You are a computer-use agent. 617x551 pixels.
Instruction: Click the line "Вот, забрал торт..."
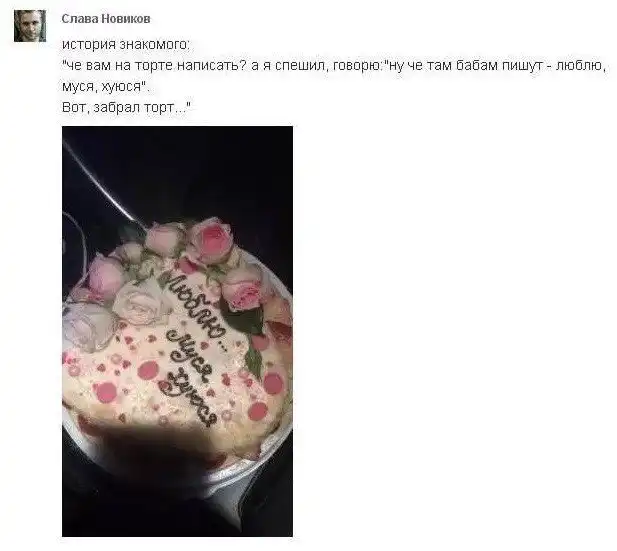click(127, 107)
